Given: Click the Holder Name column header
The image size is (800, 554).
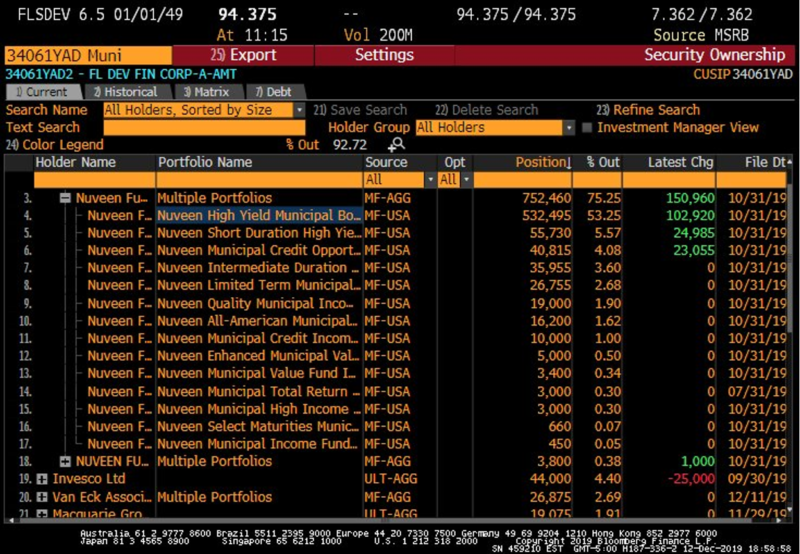Looking at the screenshot, I should point(76,163).
